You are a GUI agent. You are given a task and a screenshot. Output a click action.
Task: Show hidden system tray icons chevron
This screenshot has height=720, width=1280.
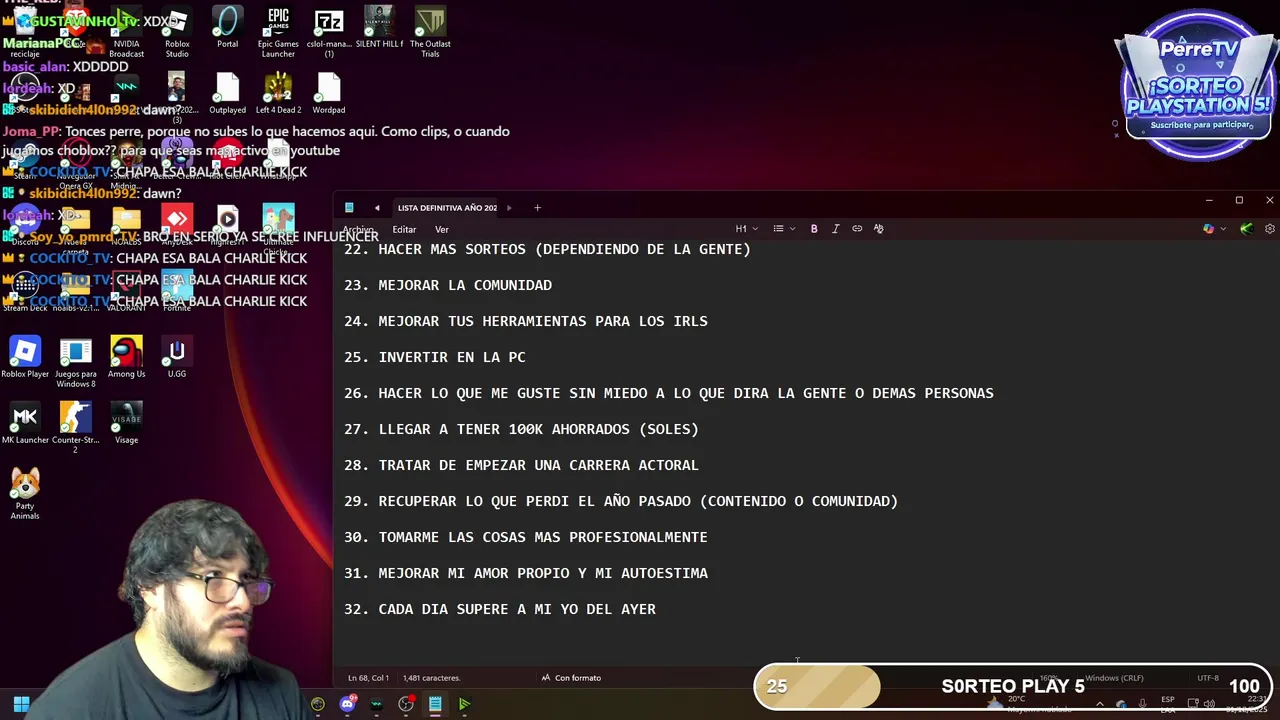[x=1100, y=704]
